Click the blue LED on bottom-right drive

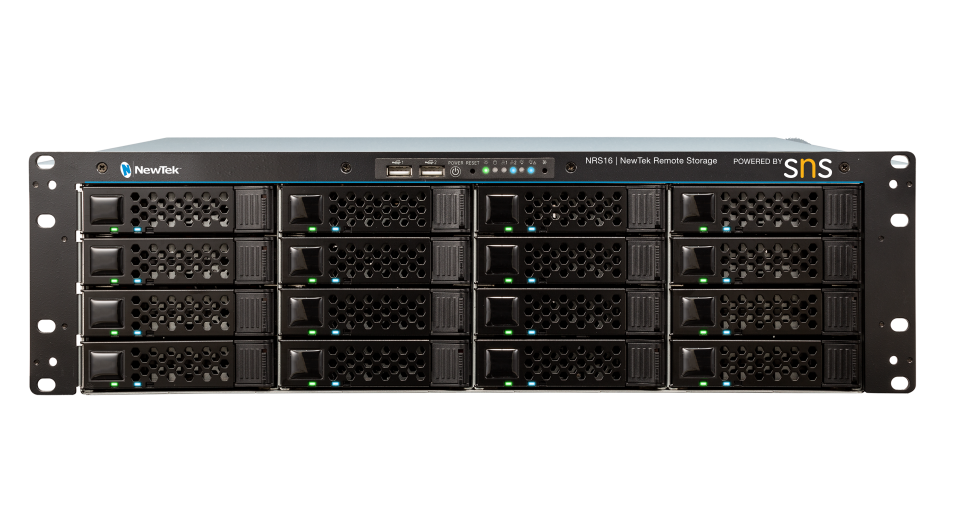coord(726,384)
